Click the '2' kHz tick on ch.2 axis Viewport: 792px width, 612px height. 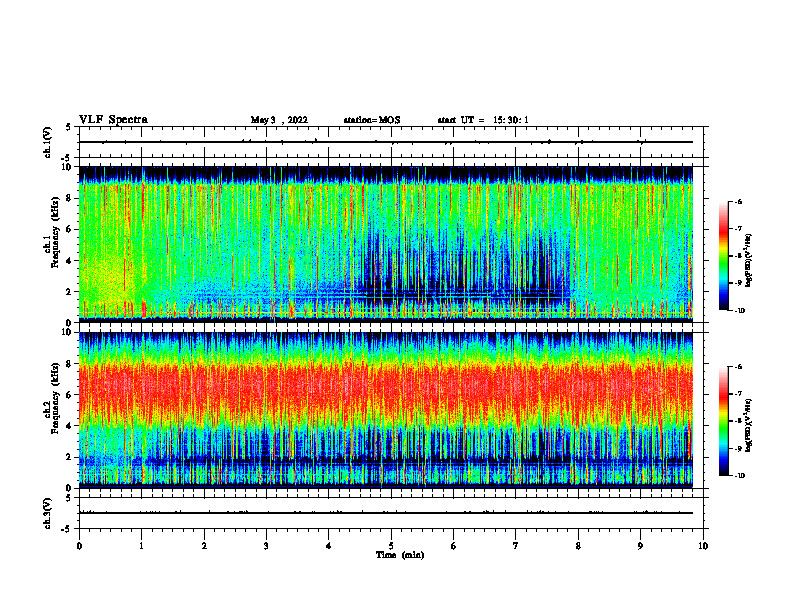point(70,457)
